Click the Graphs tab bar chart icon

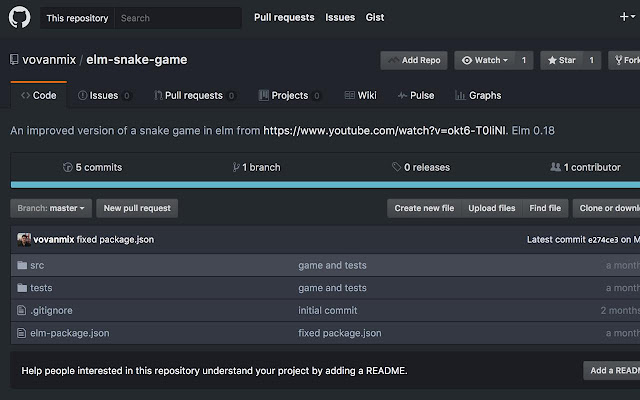click(460, 96)
